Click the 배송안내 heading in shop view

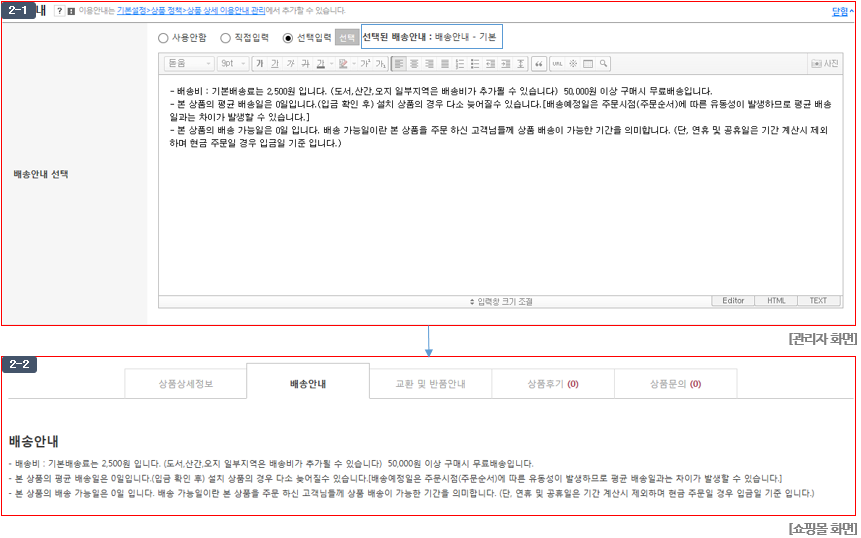coord(33,441)
